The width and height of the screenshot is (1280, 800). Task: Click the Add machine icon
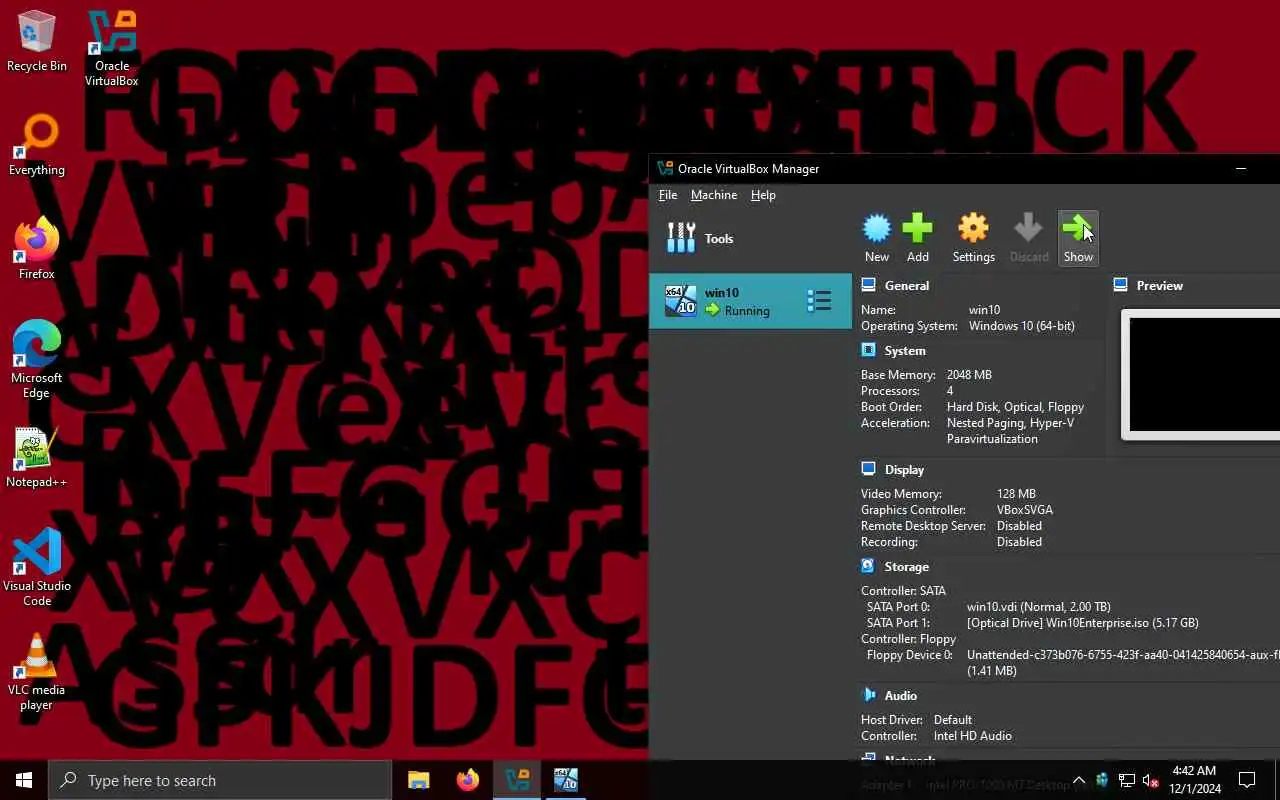917,238
